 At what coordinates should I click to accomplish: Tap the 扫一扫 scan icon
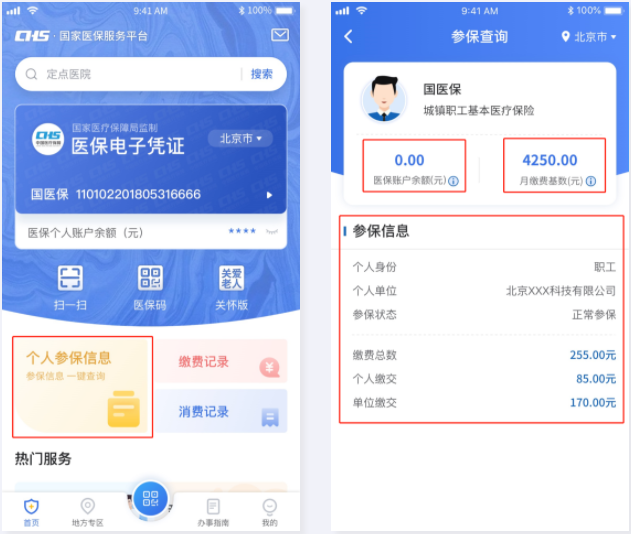[70, 278]
